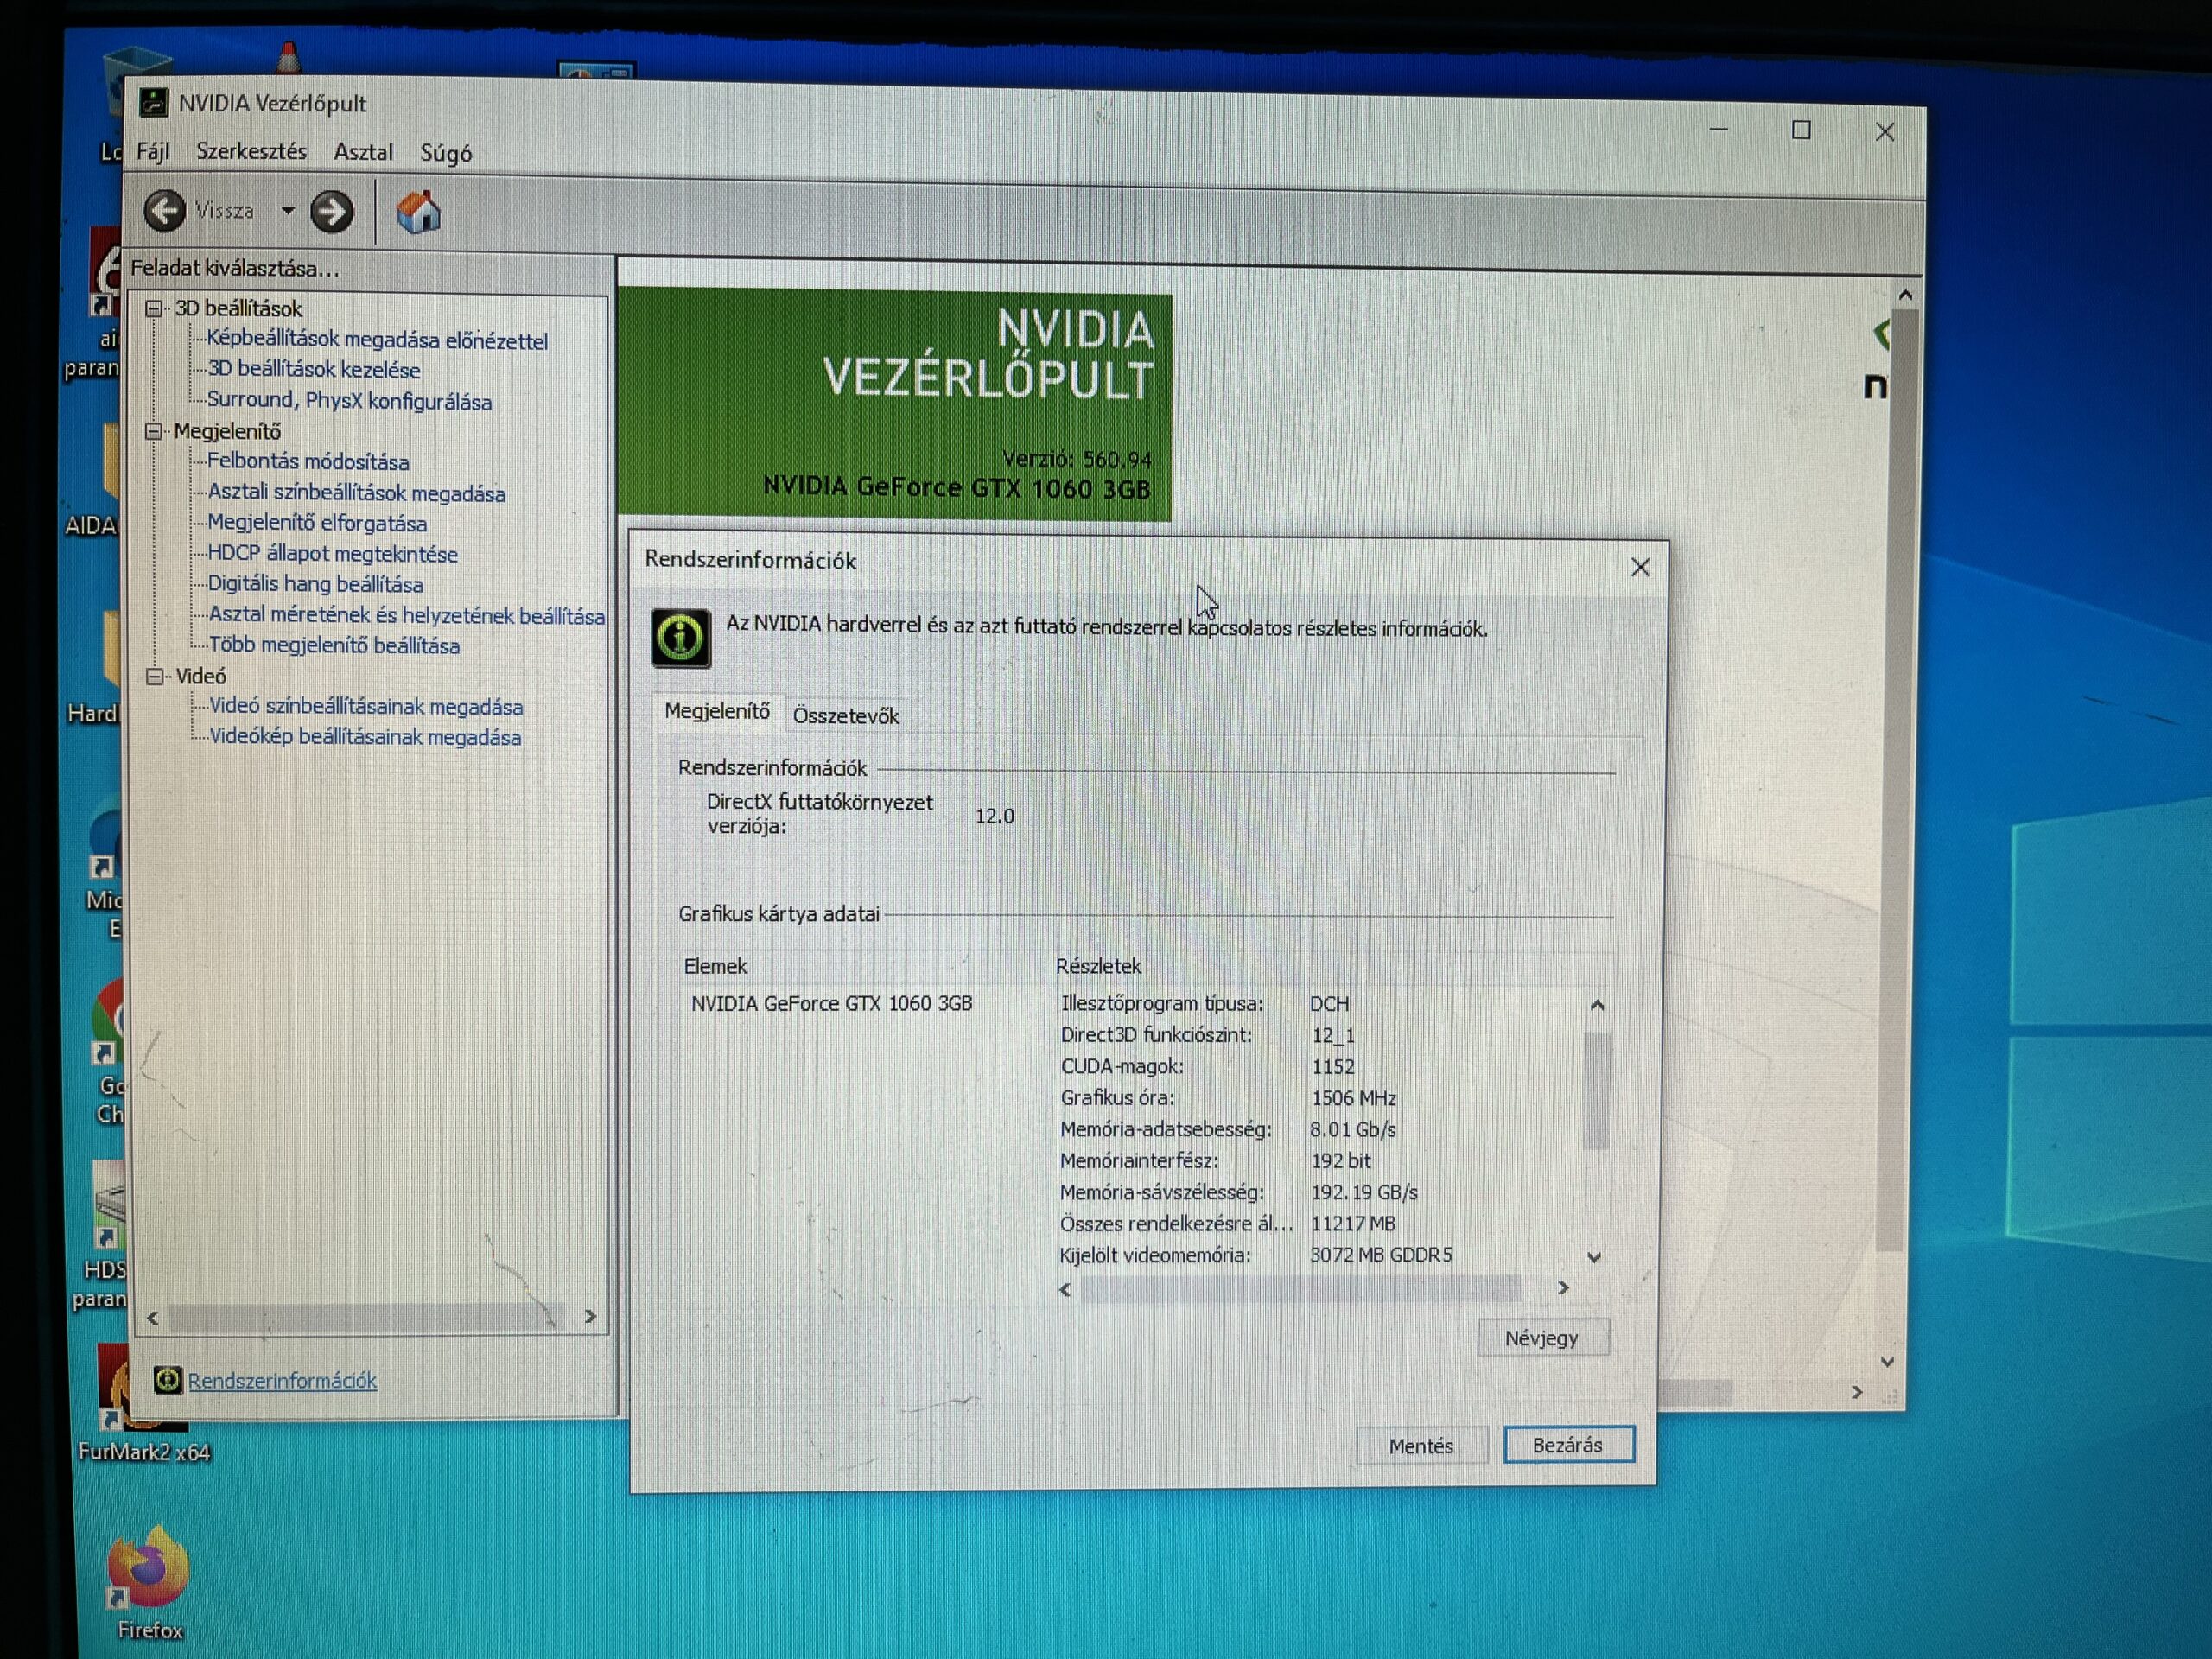Click the Bezárás button
Viewport: 2212px width, 1659px height.
point(1568,1445)
